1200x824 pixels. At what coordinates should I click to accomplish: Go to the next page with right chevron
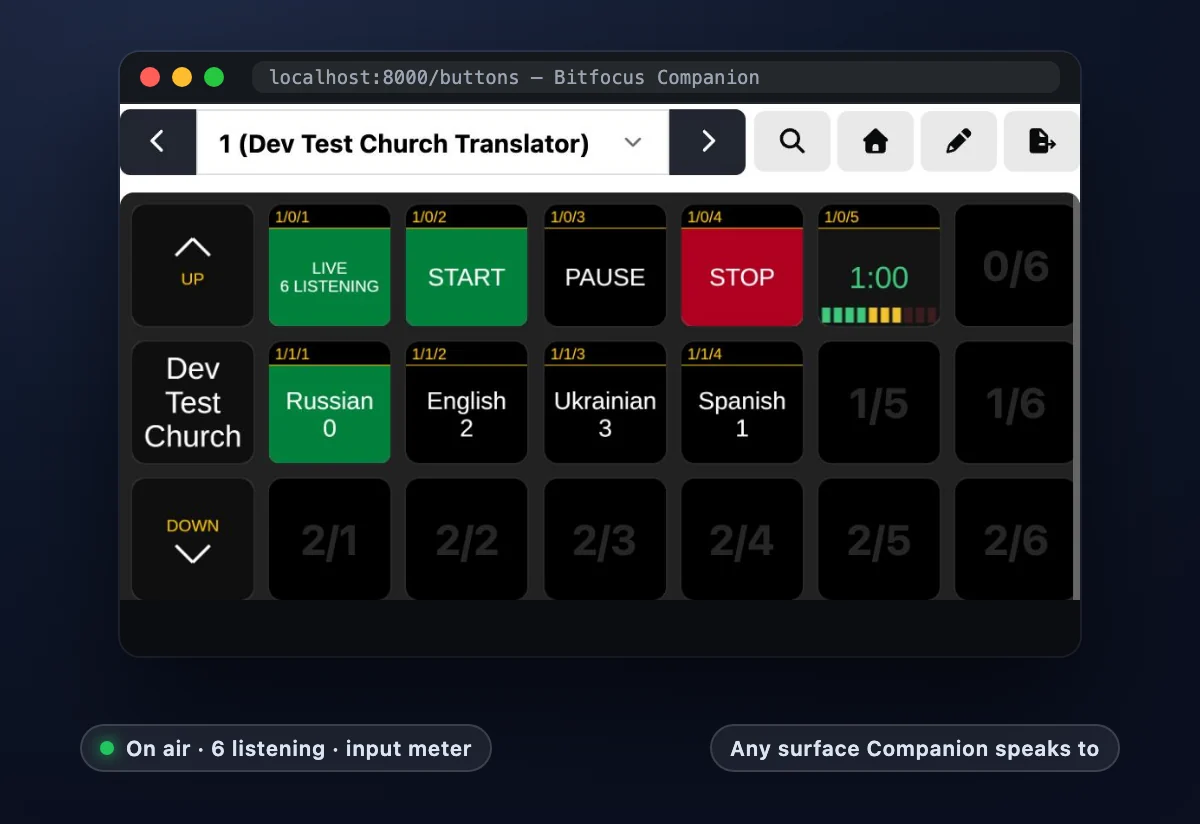click(x=708, y=142)
